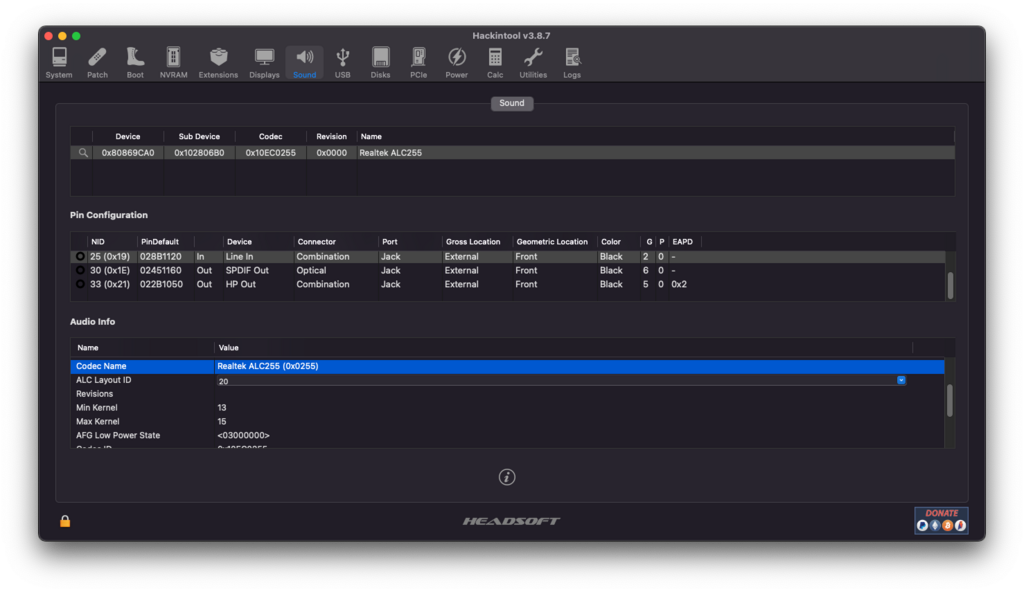Open the PCIe toolbar section
Viewport: 1024px width, 592px height.
point(419,63)
